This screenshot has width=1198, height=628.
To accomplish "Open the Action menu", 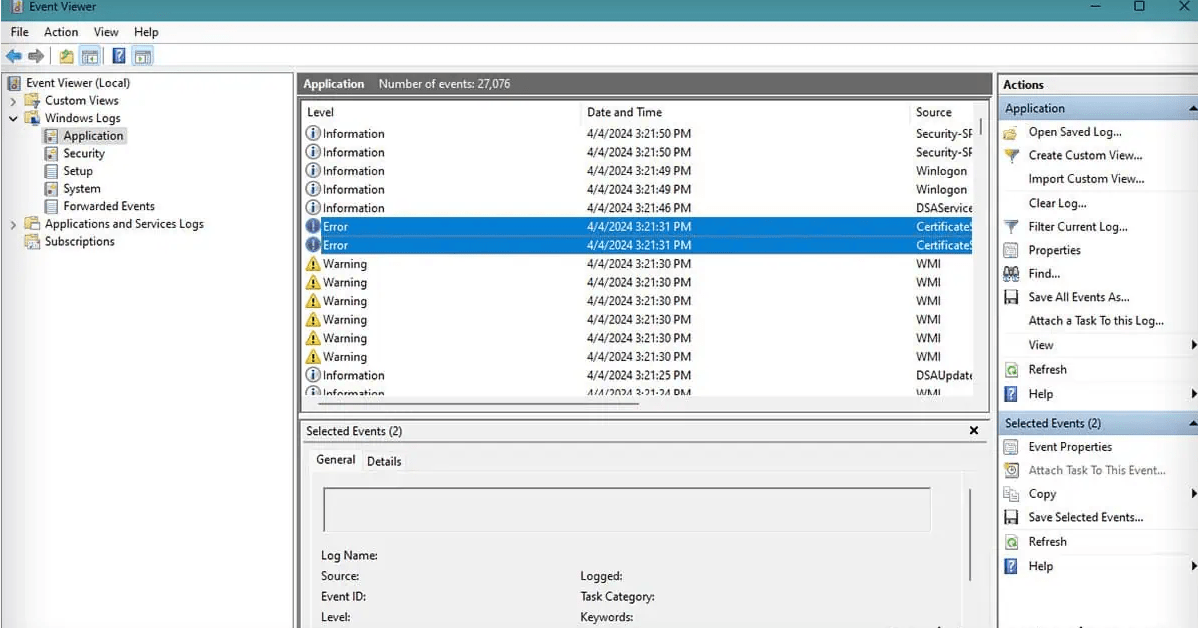I will point(61,32).
